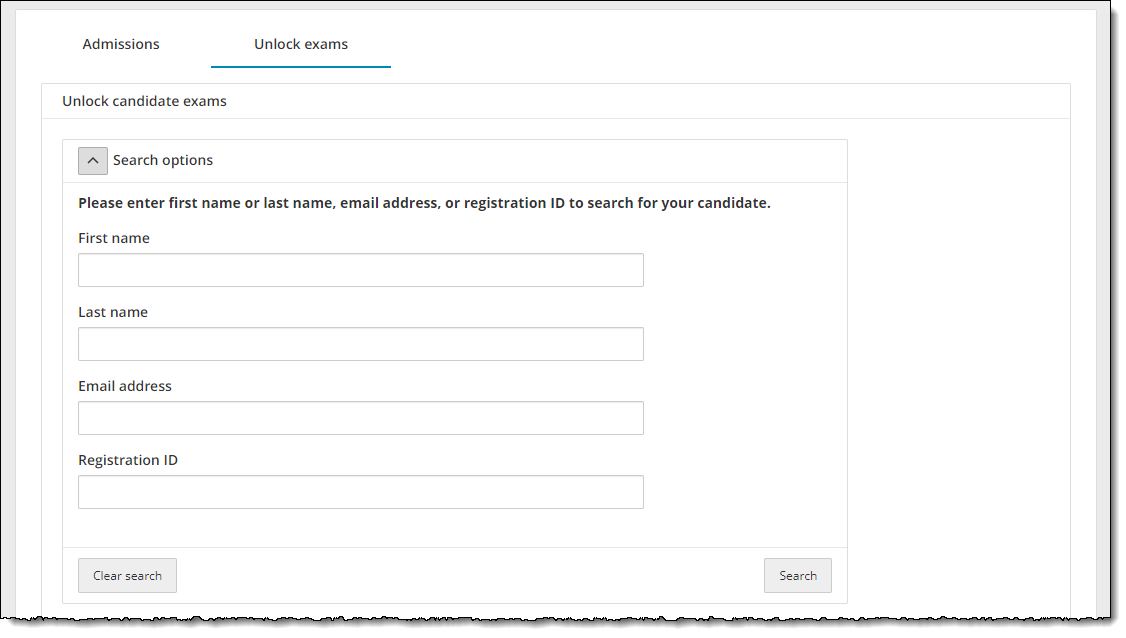1126x638 pixels.
Task: Click the "Email address" field label
Action: [125, 386]
